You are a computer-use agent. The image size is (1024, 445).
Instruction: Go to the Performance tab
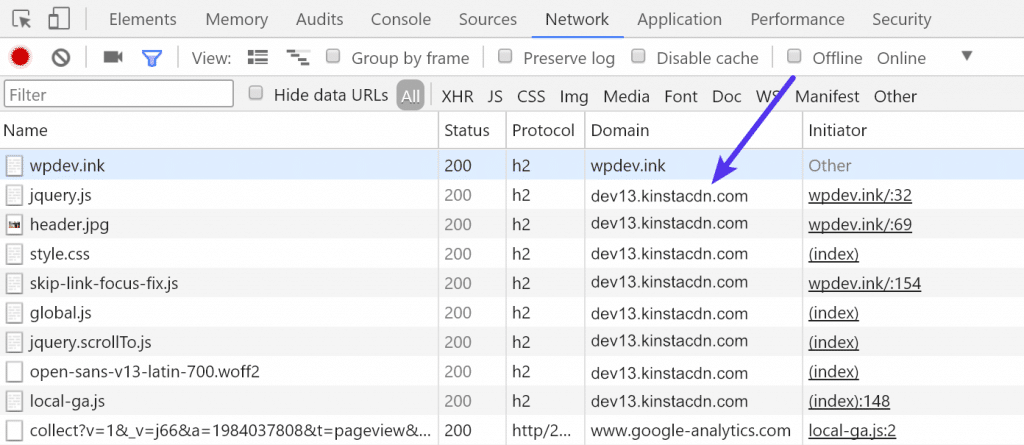pos(797,20)
